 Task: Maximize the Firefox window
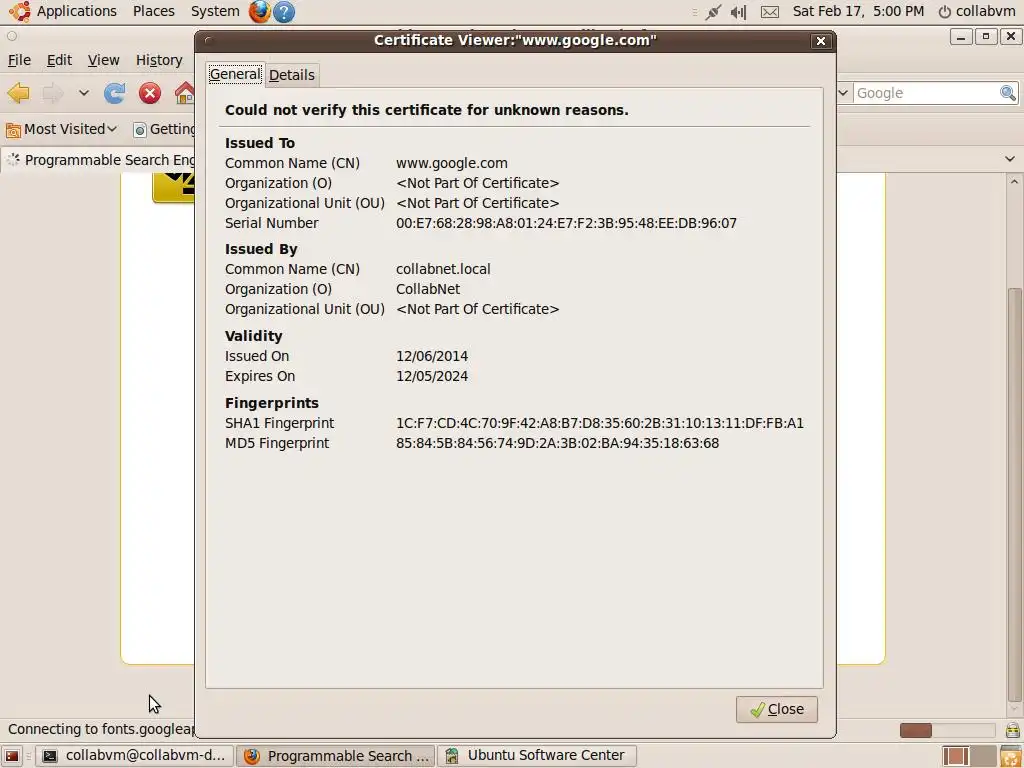click(x=985, y=37)
